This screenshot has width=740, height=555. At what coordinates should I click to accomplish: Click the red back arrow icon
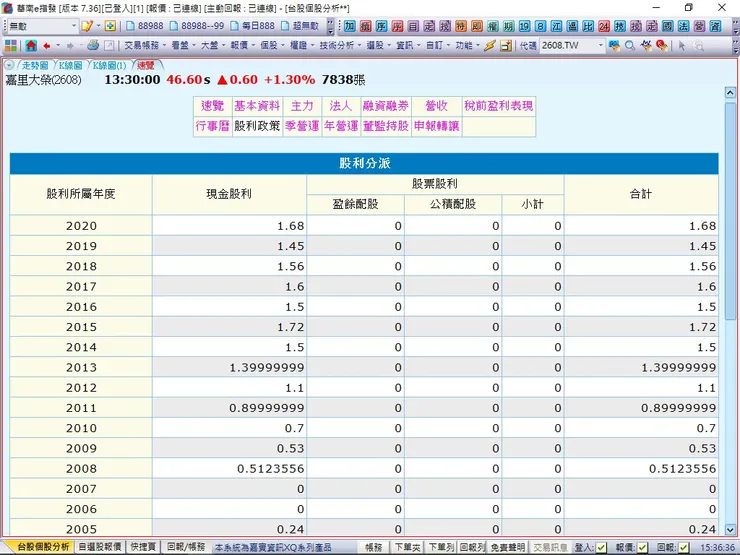[x=47, y=46]
